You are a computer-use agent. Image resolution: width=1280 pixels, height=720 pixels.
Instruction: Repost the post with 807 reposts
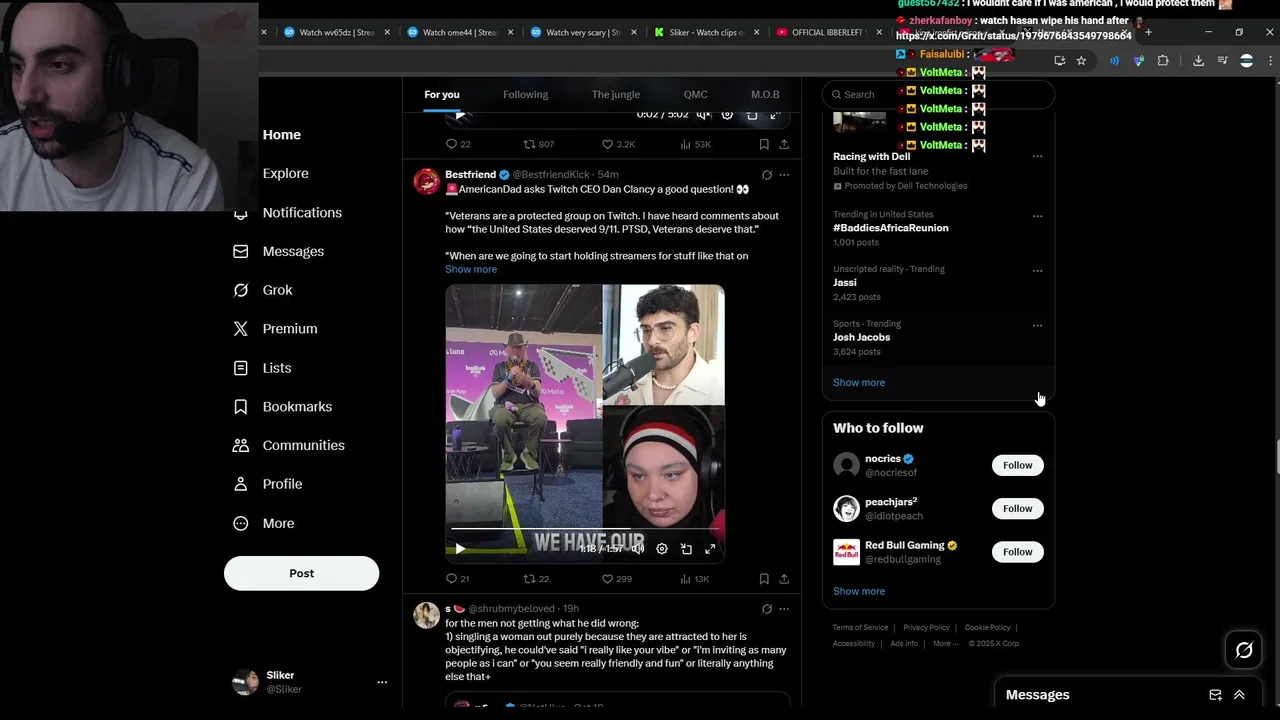tap(539, 144)
